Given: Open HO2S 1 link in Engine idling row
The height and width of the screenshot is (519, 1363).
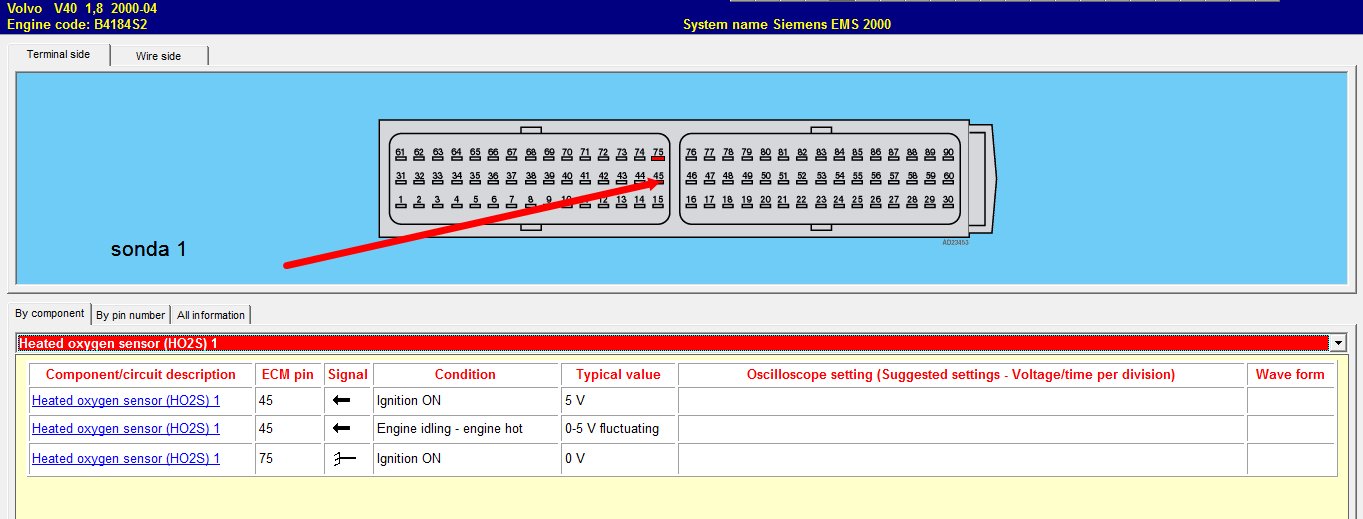Looking at the screenshot, I should [126, 428].
